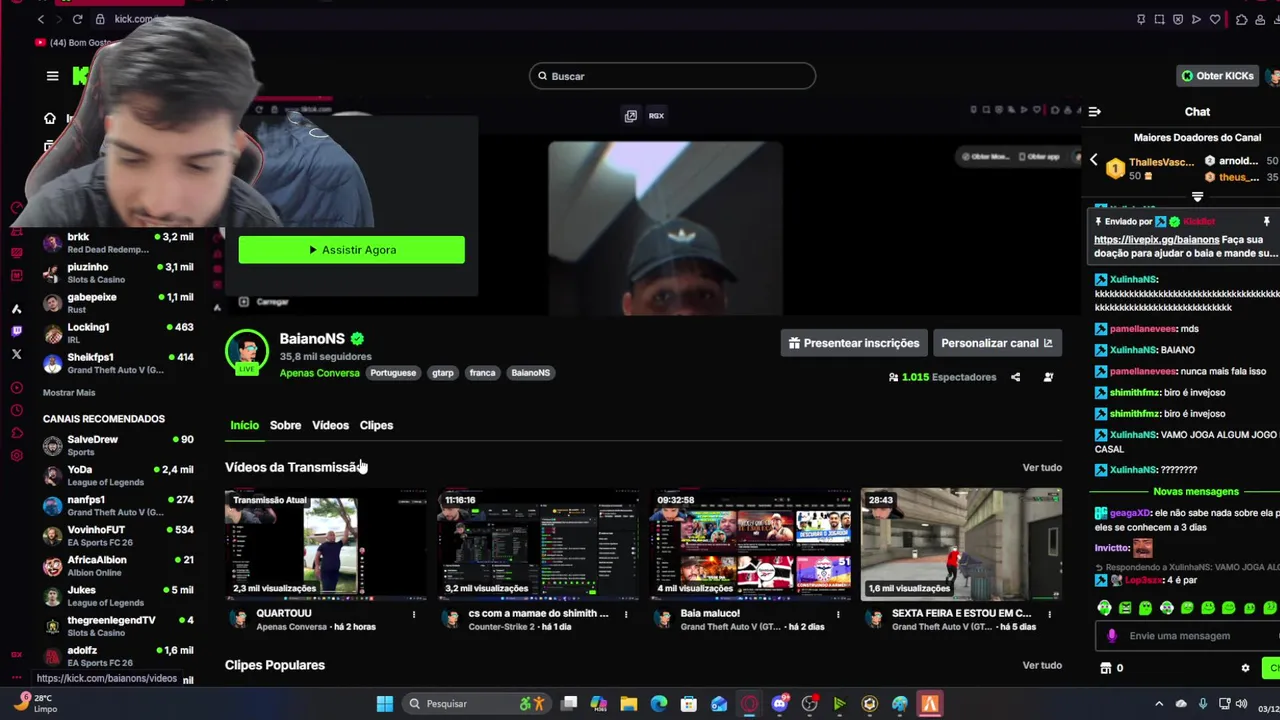Click the browser reload icon
Viewport: 1280px width, 720px height.
[x=77, y=19]
